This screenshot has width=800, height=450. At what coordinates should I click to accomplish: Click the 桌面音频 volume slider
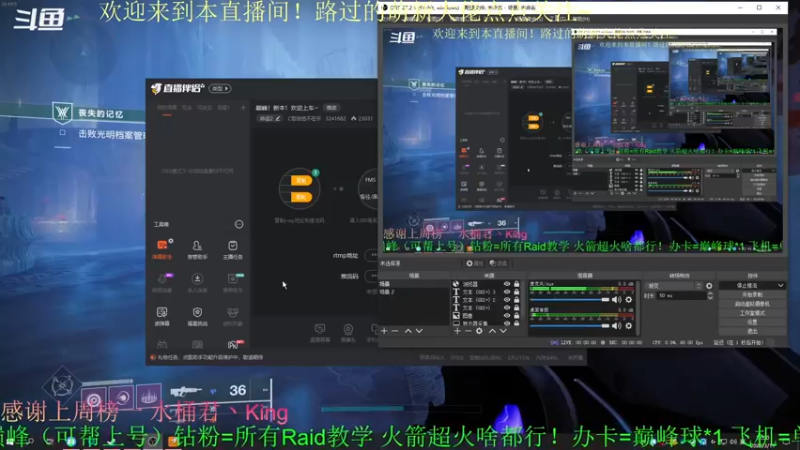tap(570, 326)
